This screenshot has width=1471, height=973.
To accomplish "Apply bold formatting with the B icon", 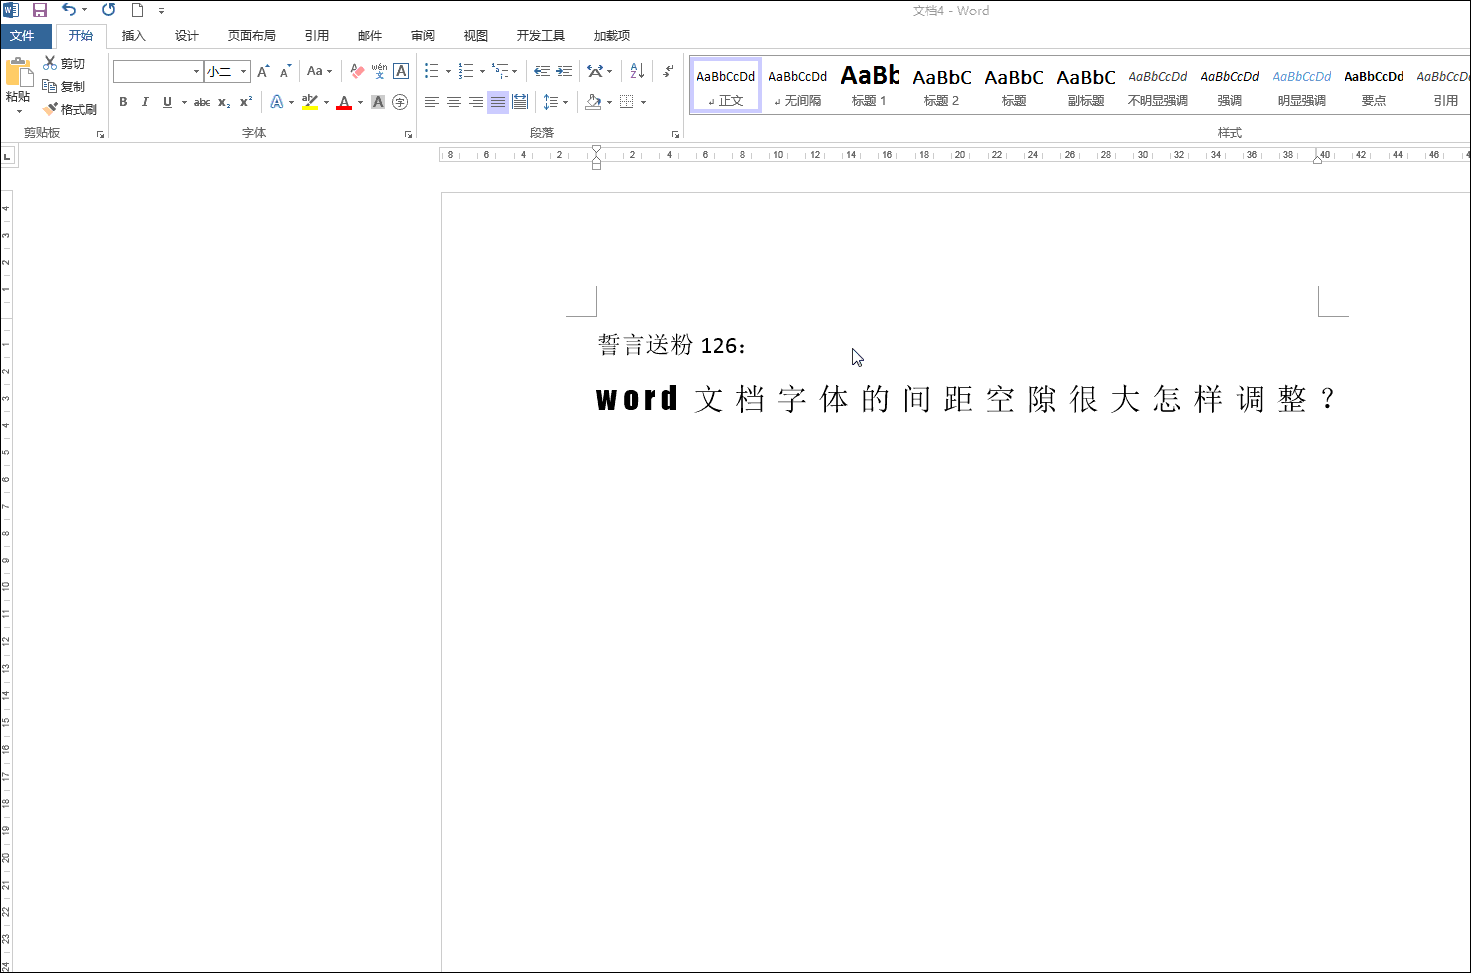I will [x=123, y=101].
